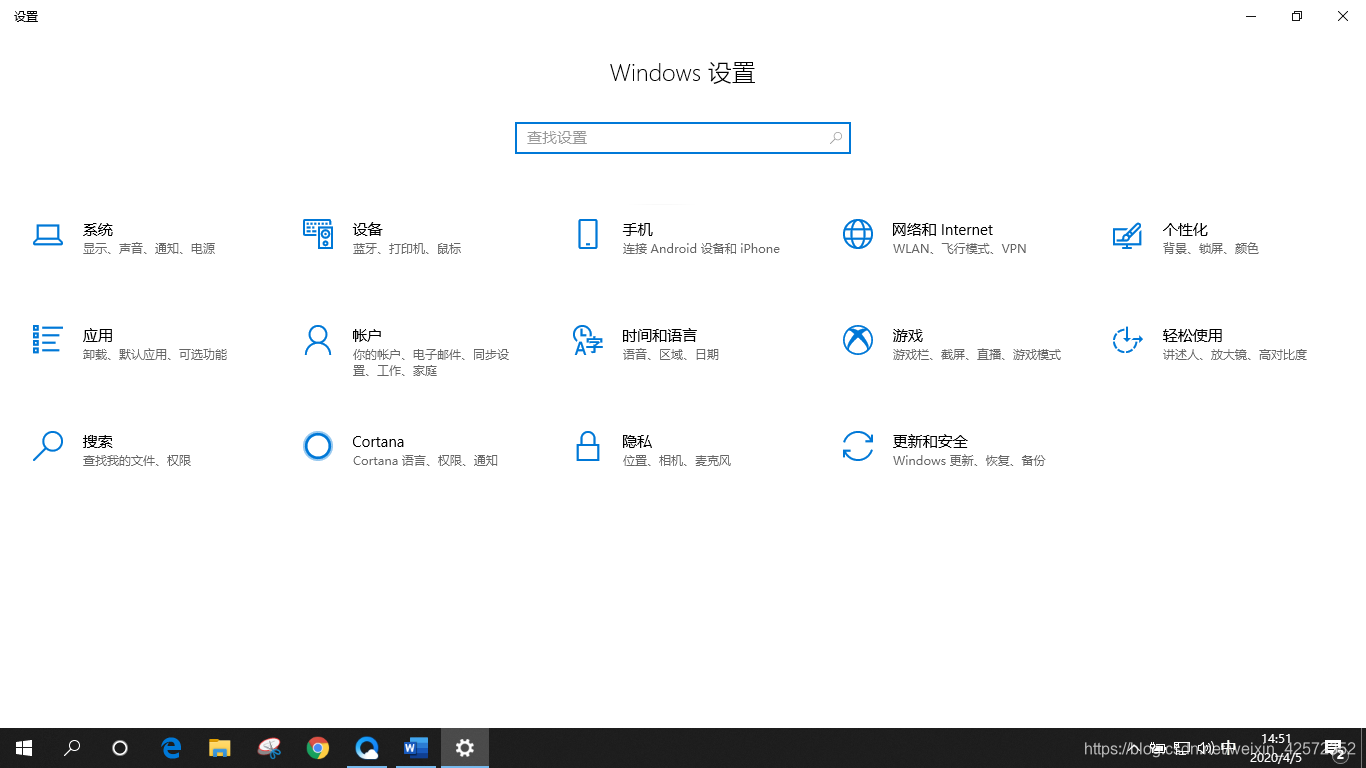Open the 时间和语言 icon
1366x768 pixels.
[x=588, y=340]
